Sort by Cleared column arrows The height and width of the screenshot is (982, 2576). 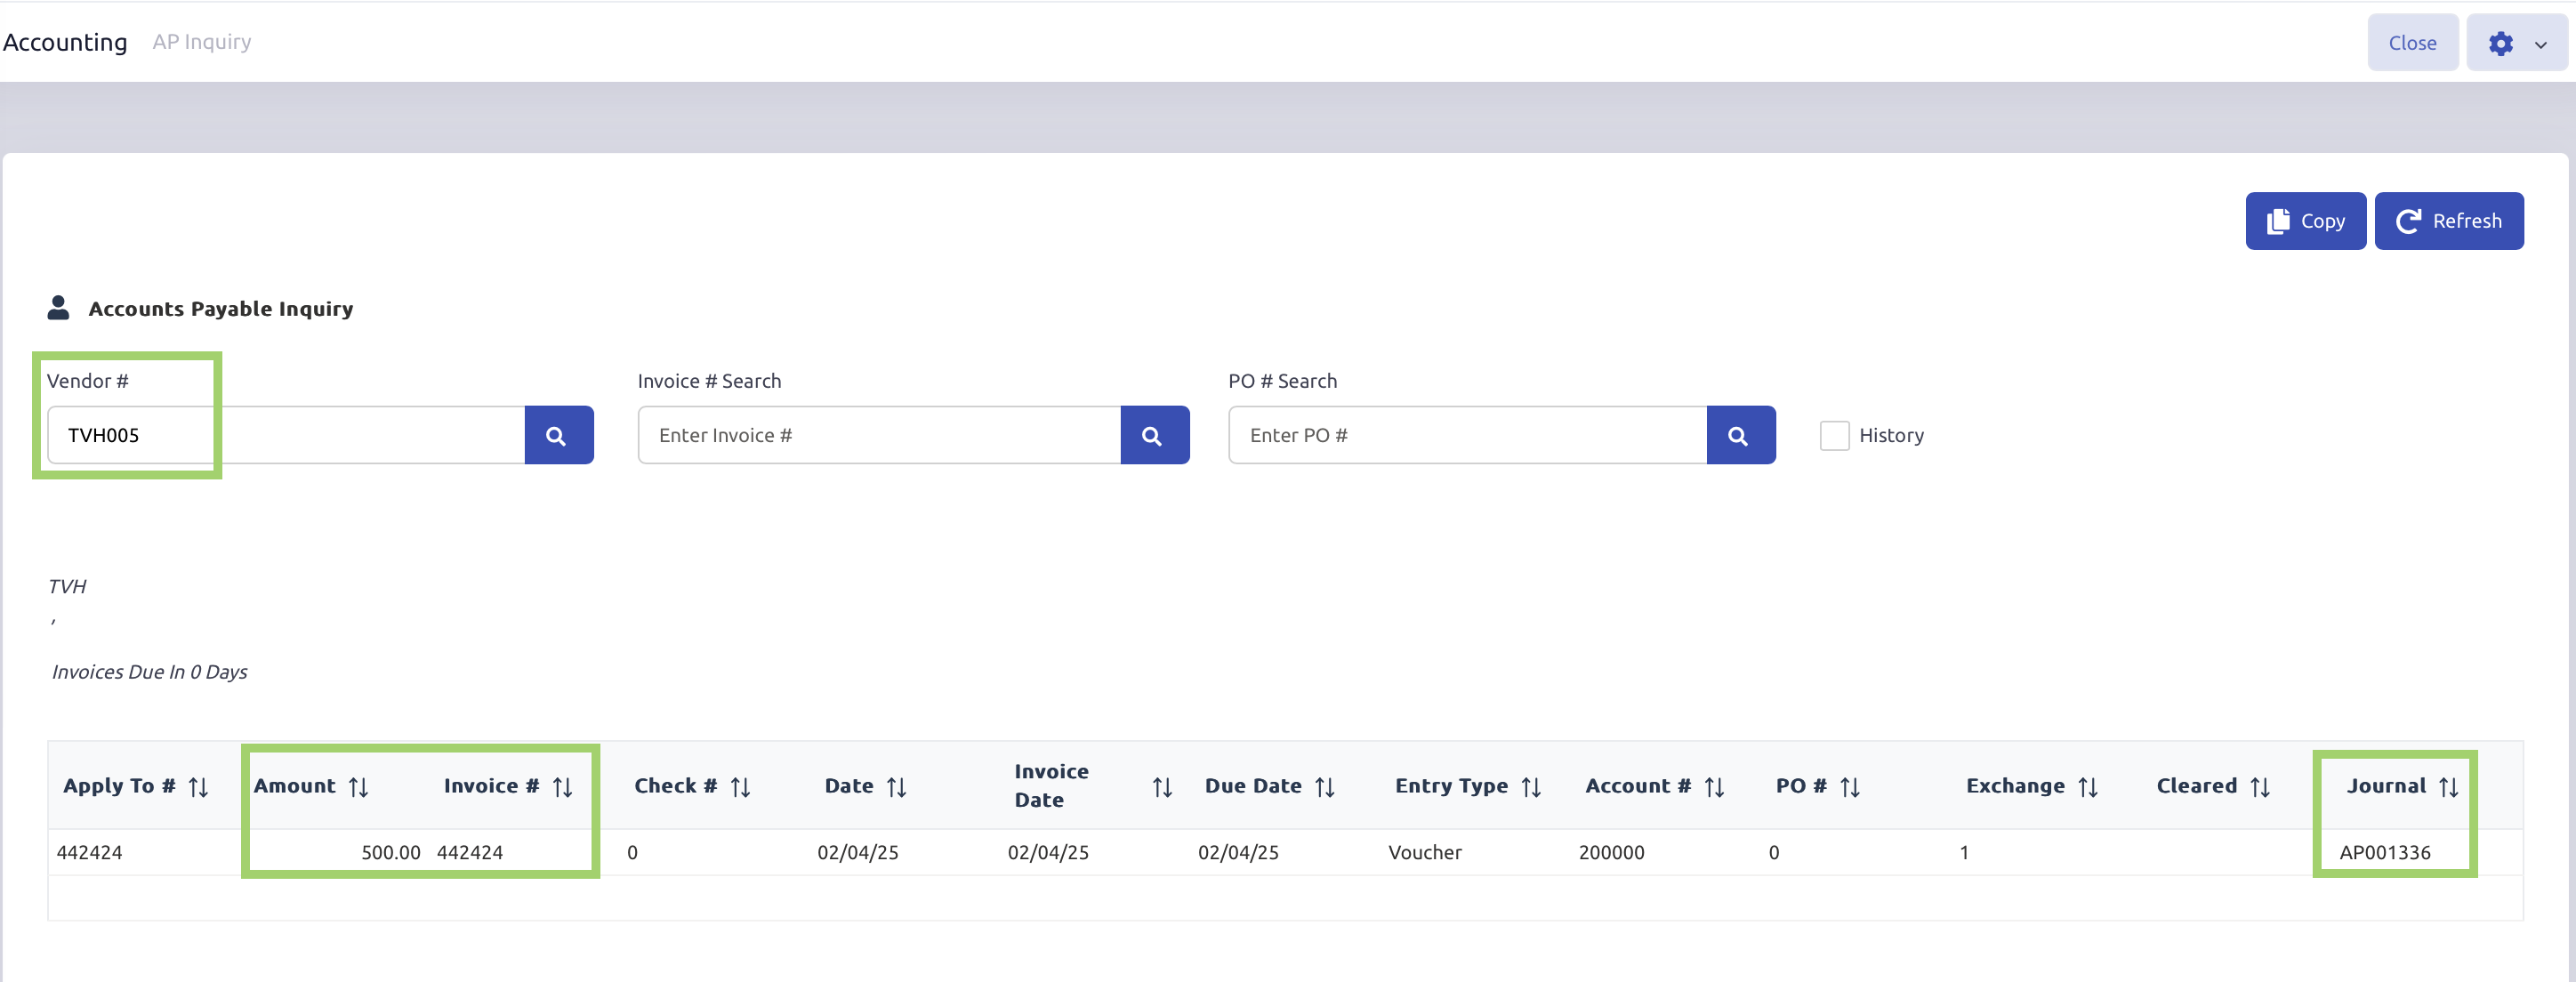(x=2260, y=788)
